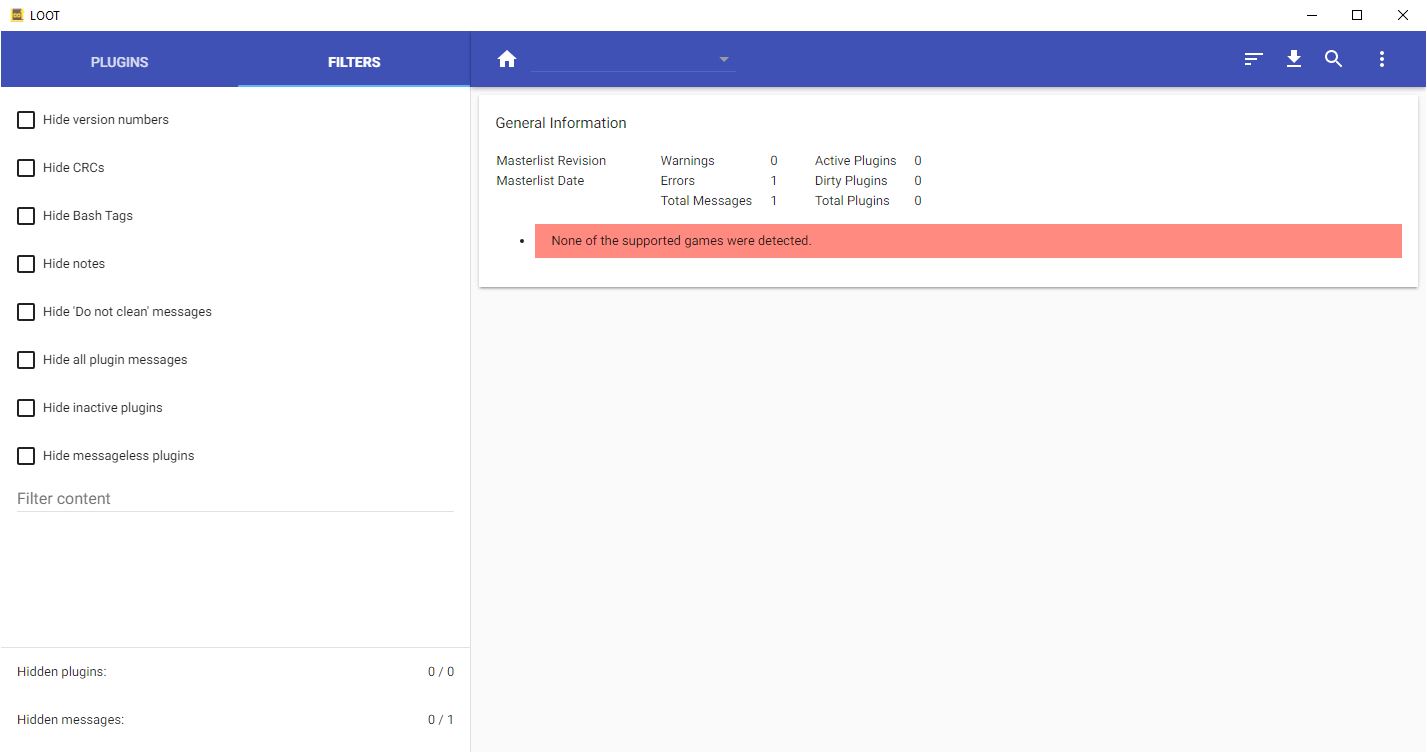Check Hide all plugin messages
1427x753 pixels.
(x=26, y=360)
